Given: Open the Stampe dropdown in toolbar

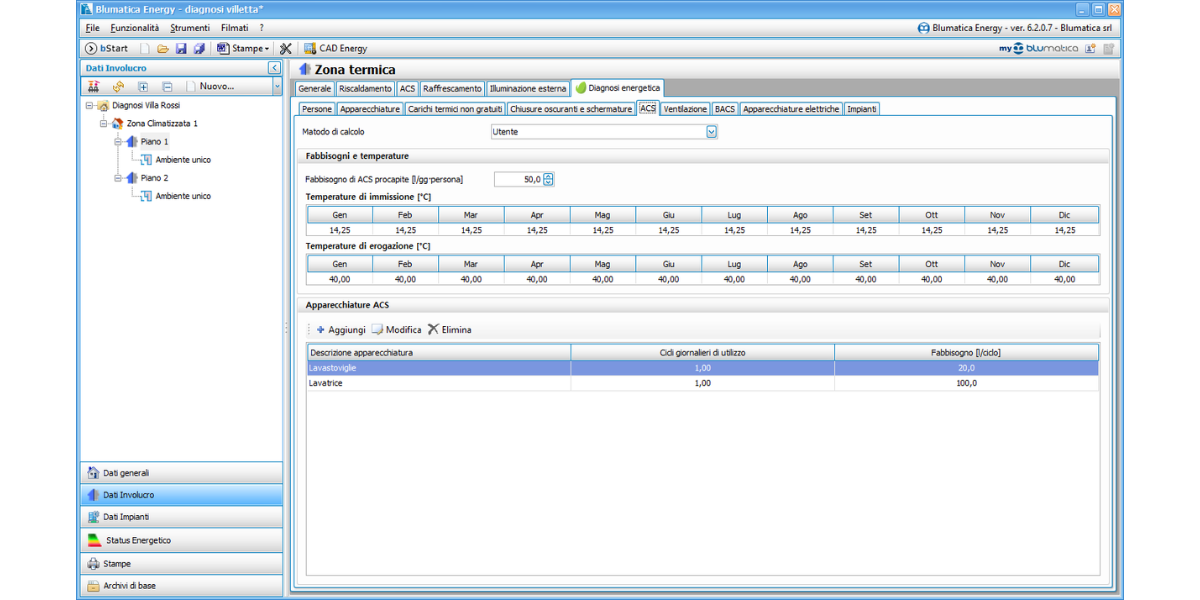Looking at the screenshot, I should coord(245,48).
